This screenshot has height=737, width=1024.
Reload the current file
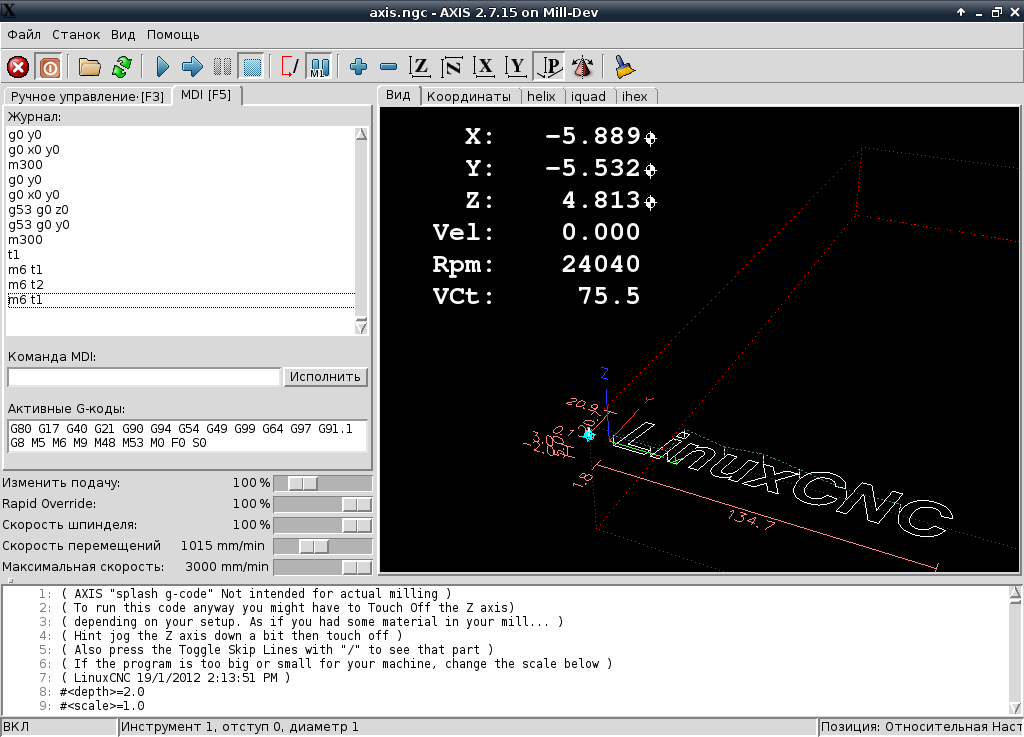coord(121,67)
